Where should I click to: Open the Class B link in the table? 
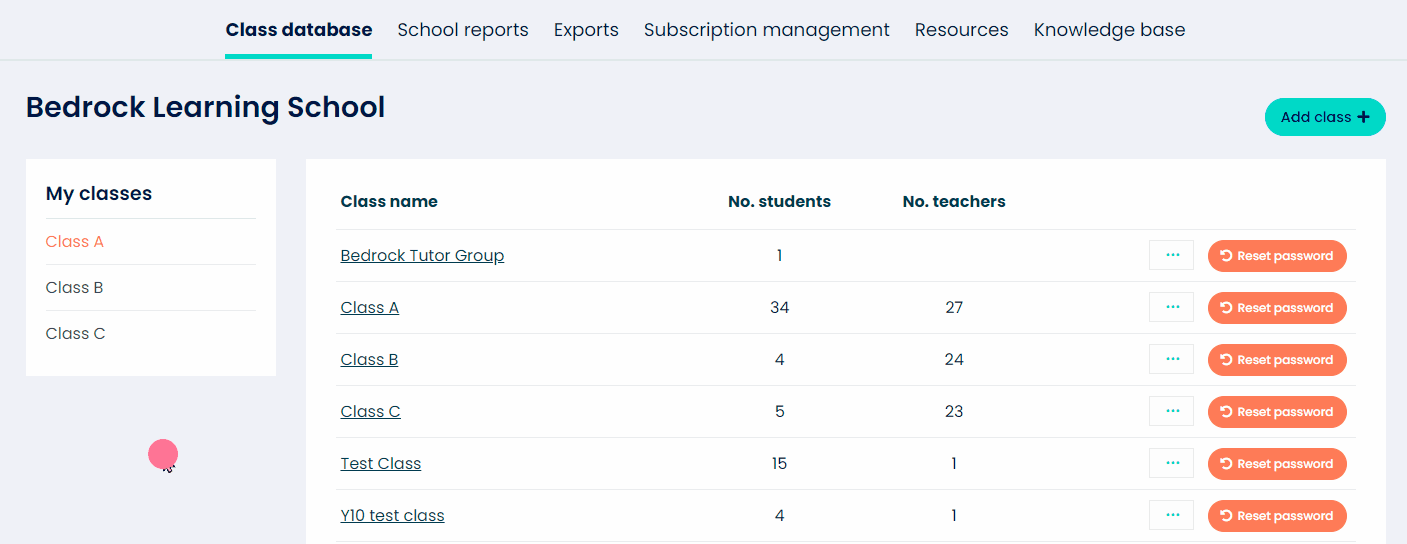369,360
